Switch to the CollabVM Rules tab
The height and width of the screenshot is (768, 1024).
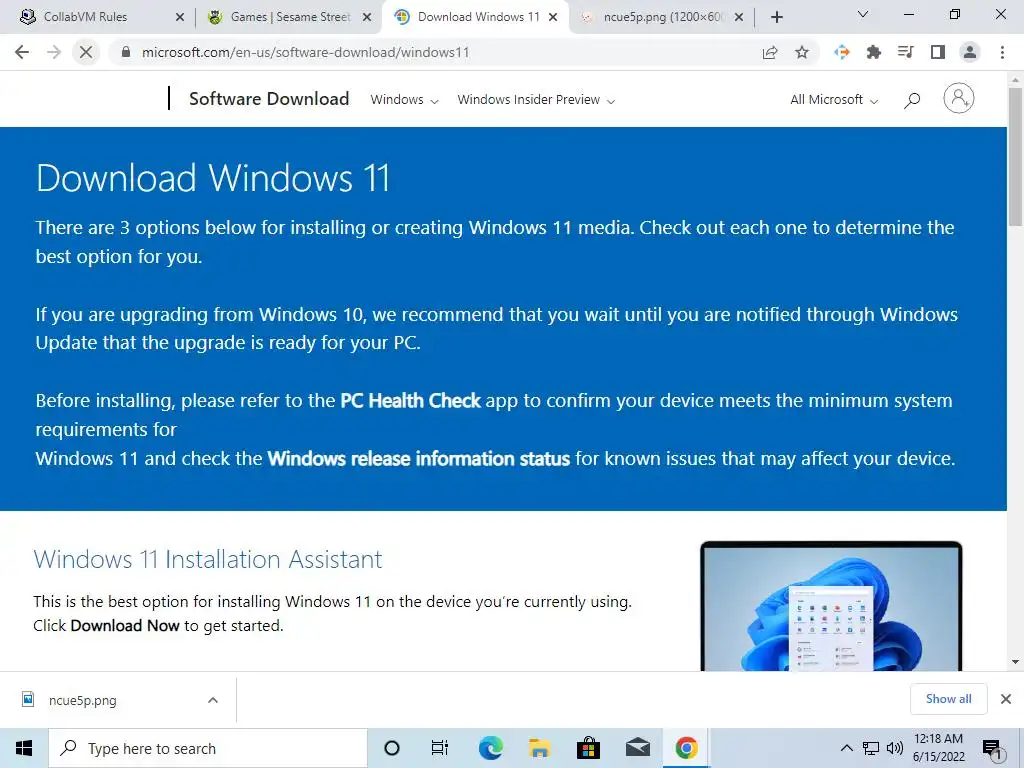(x=97, y=17)
